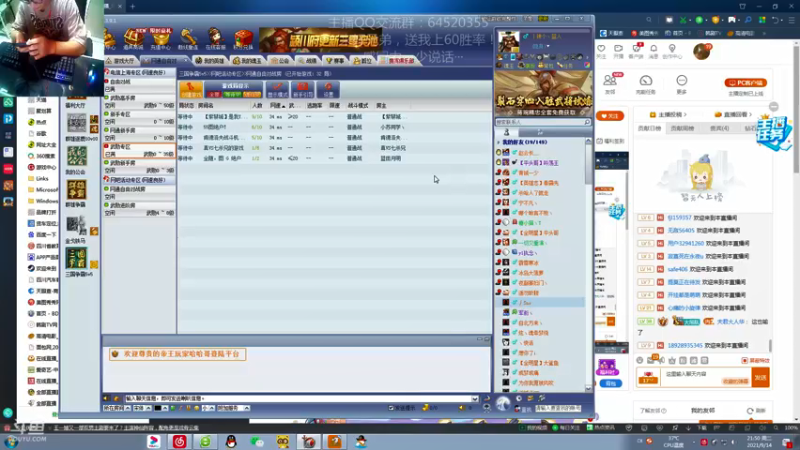Switch to the 战绩 records tab
The image size is (800, 450).
point(307,61)
